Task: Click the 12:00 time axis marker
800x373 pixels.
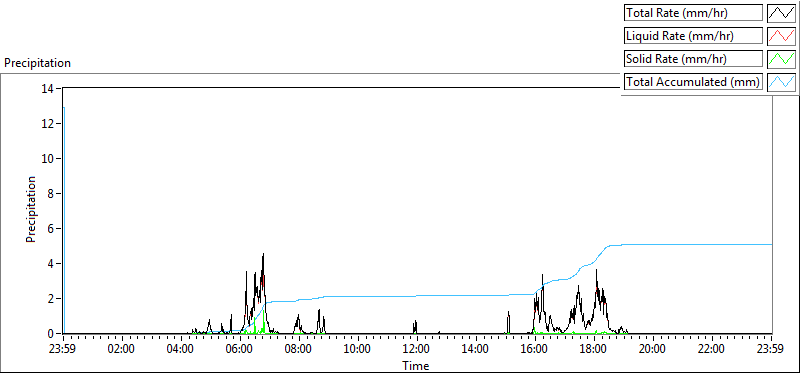Action: 417,350
